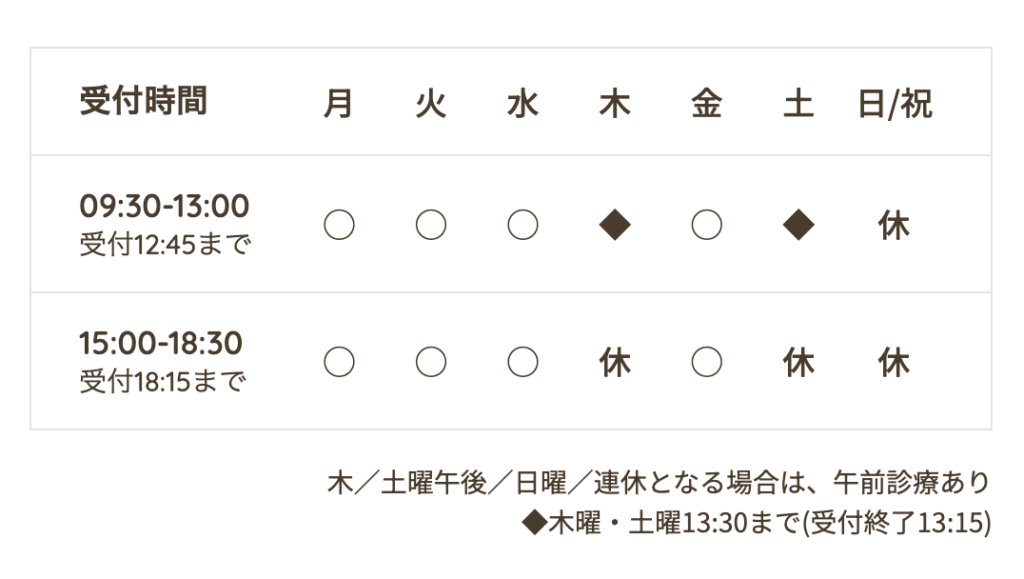The width and height of the screenshot is (1024, 579).
Task: Click Sunday/holiday afternoon closed mark
Action: tap(894, 362)
